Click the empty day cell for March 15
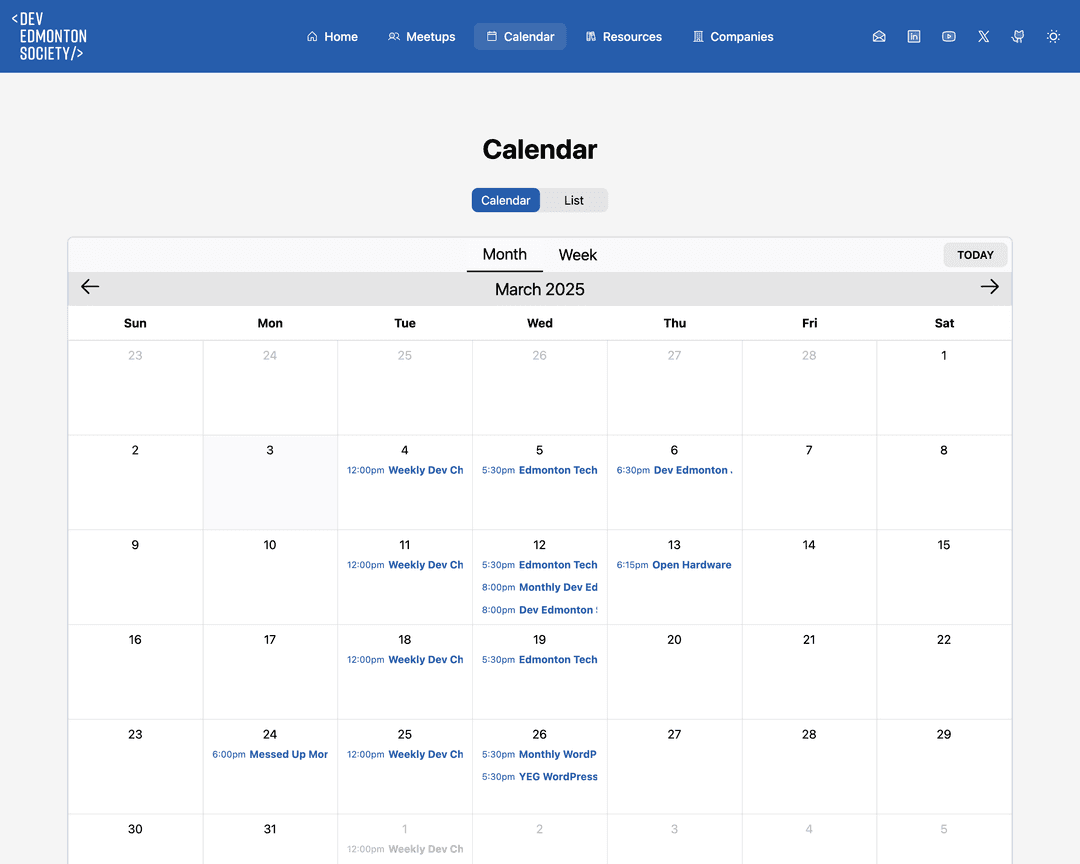Screen dimensions: 1080x864 click(944, 575)
